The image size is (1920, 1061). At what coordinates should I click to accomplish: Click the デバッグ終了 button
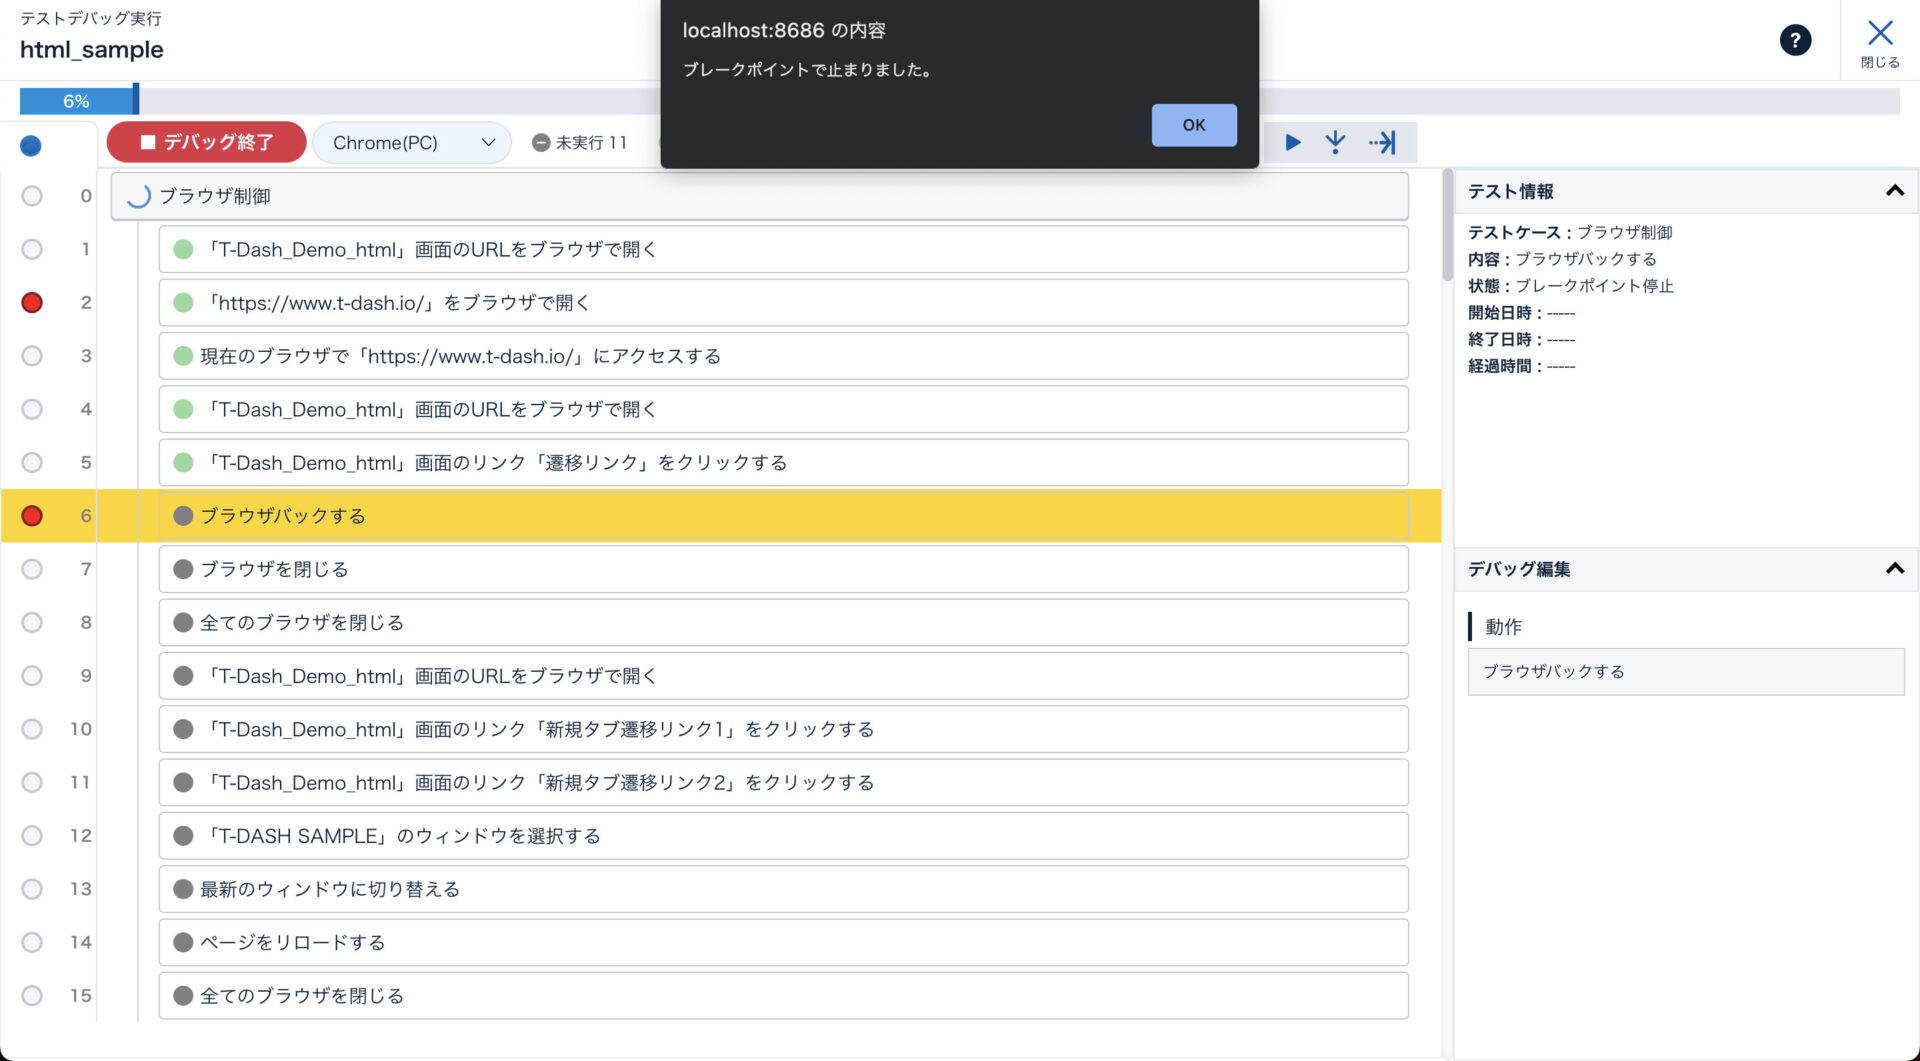pos(207,142)
